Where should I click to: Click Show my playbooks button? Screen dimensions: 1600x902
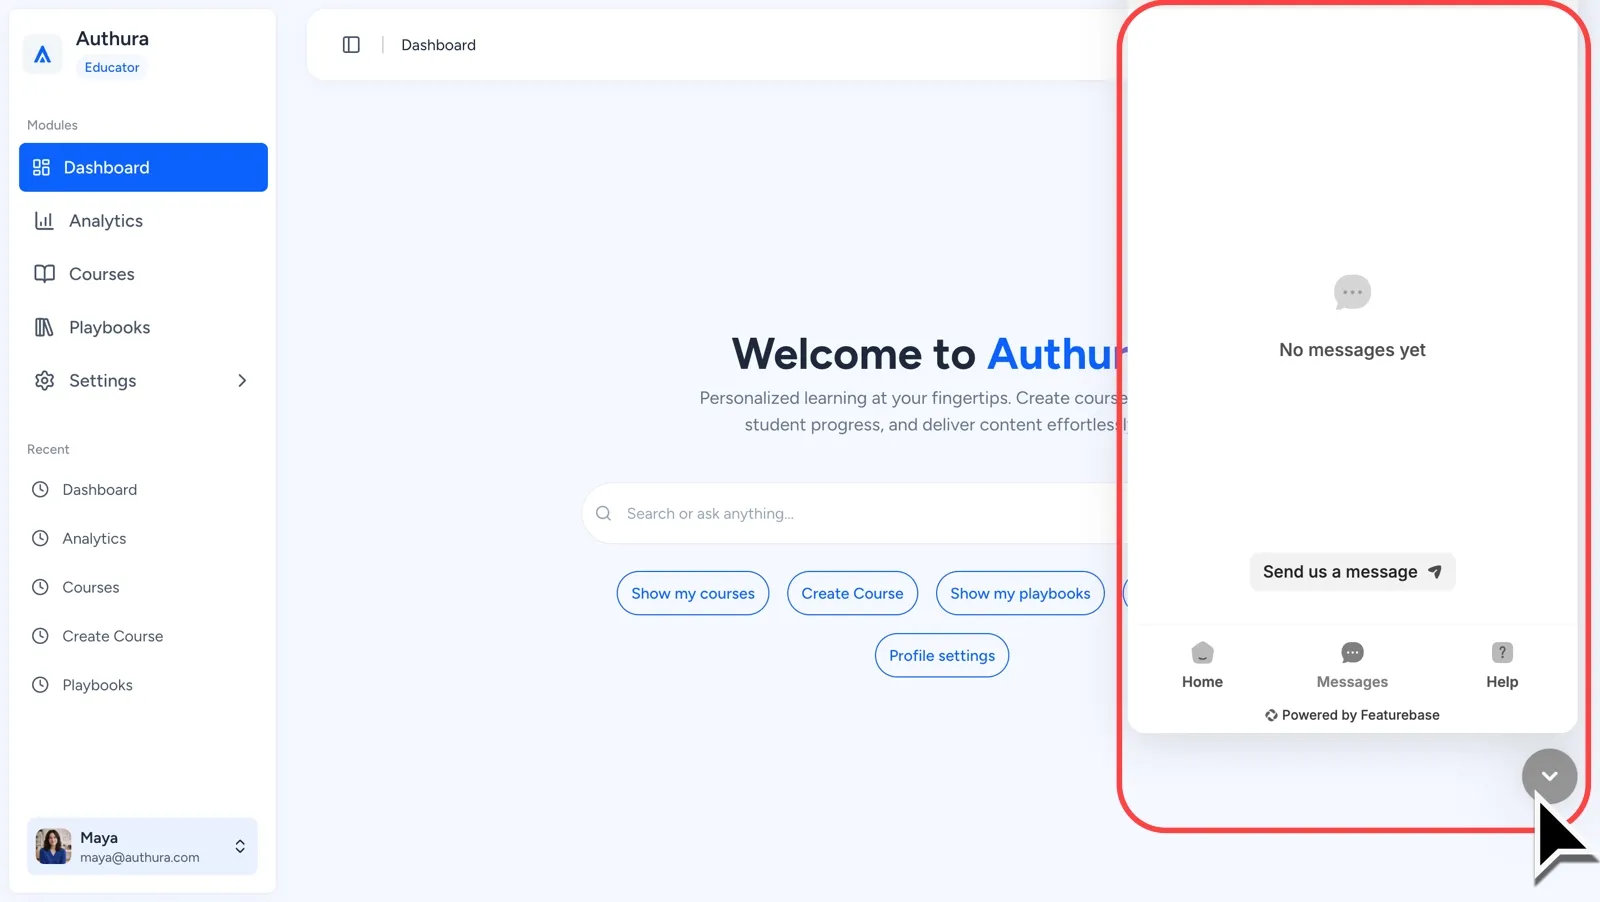click(1020, 593)
